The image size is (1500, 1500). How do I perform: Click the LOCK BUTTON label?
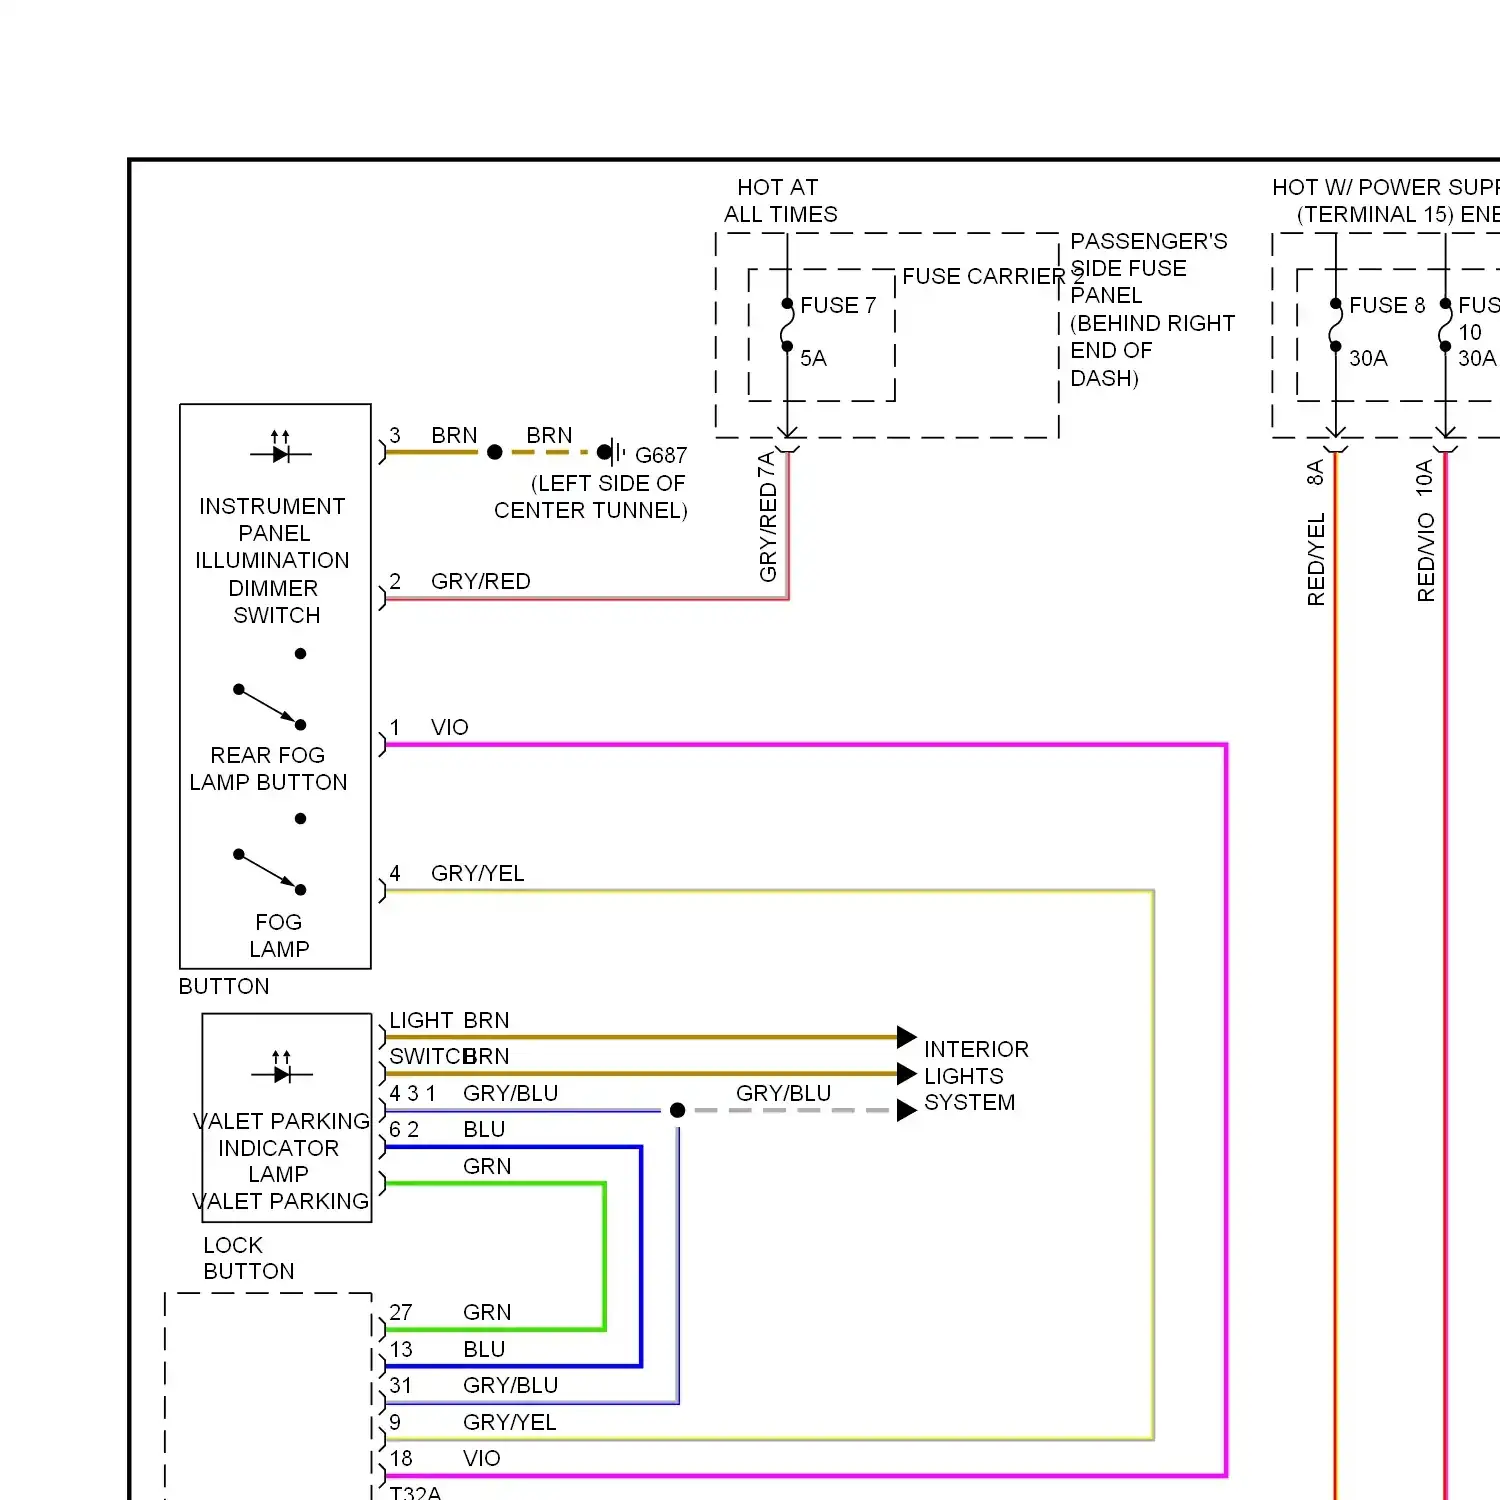click(249, 1258)
